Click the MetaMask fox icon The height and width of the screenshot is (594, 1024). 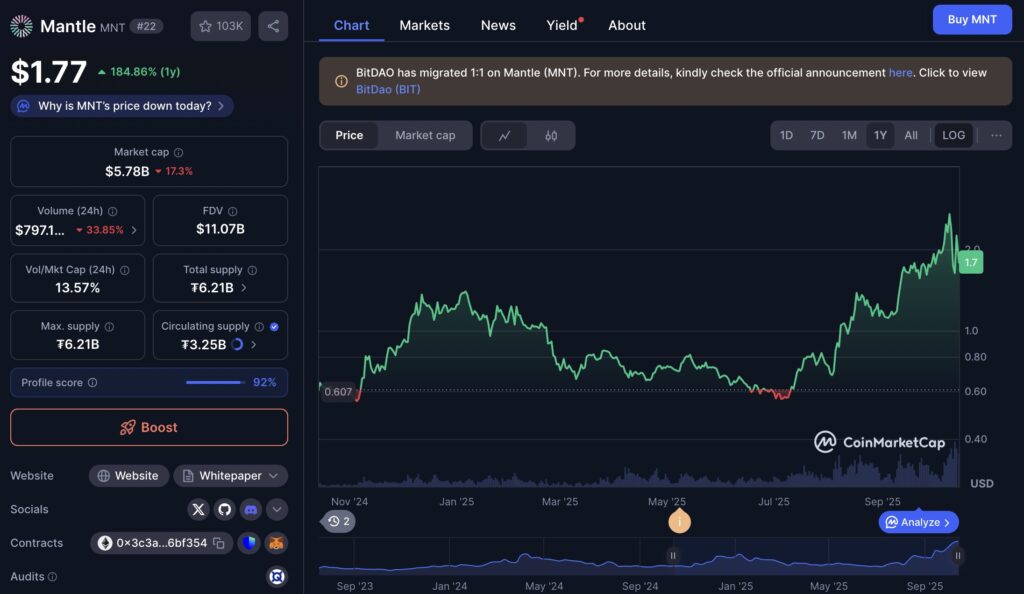(x=276, y=543)
